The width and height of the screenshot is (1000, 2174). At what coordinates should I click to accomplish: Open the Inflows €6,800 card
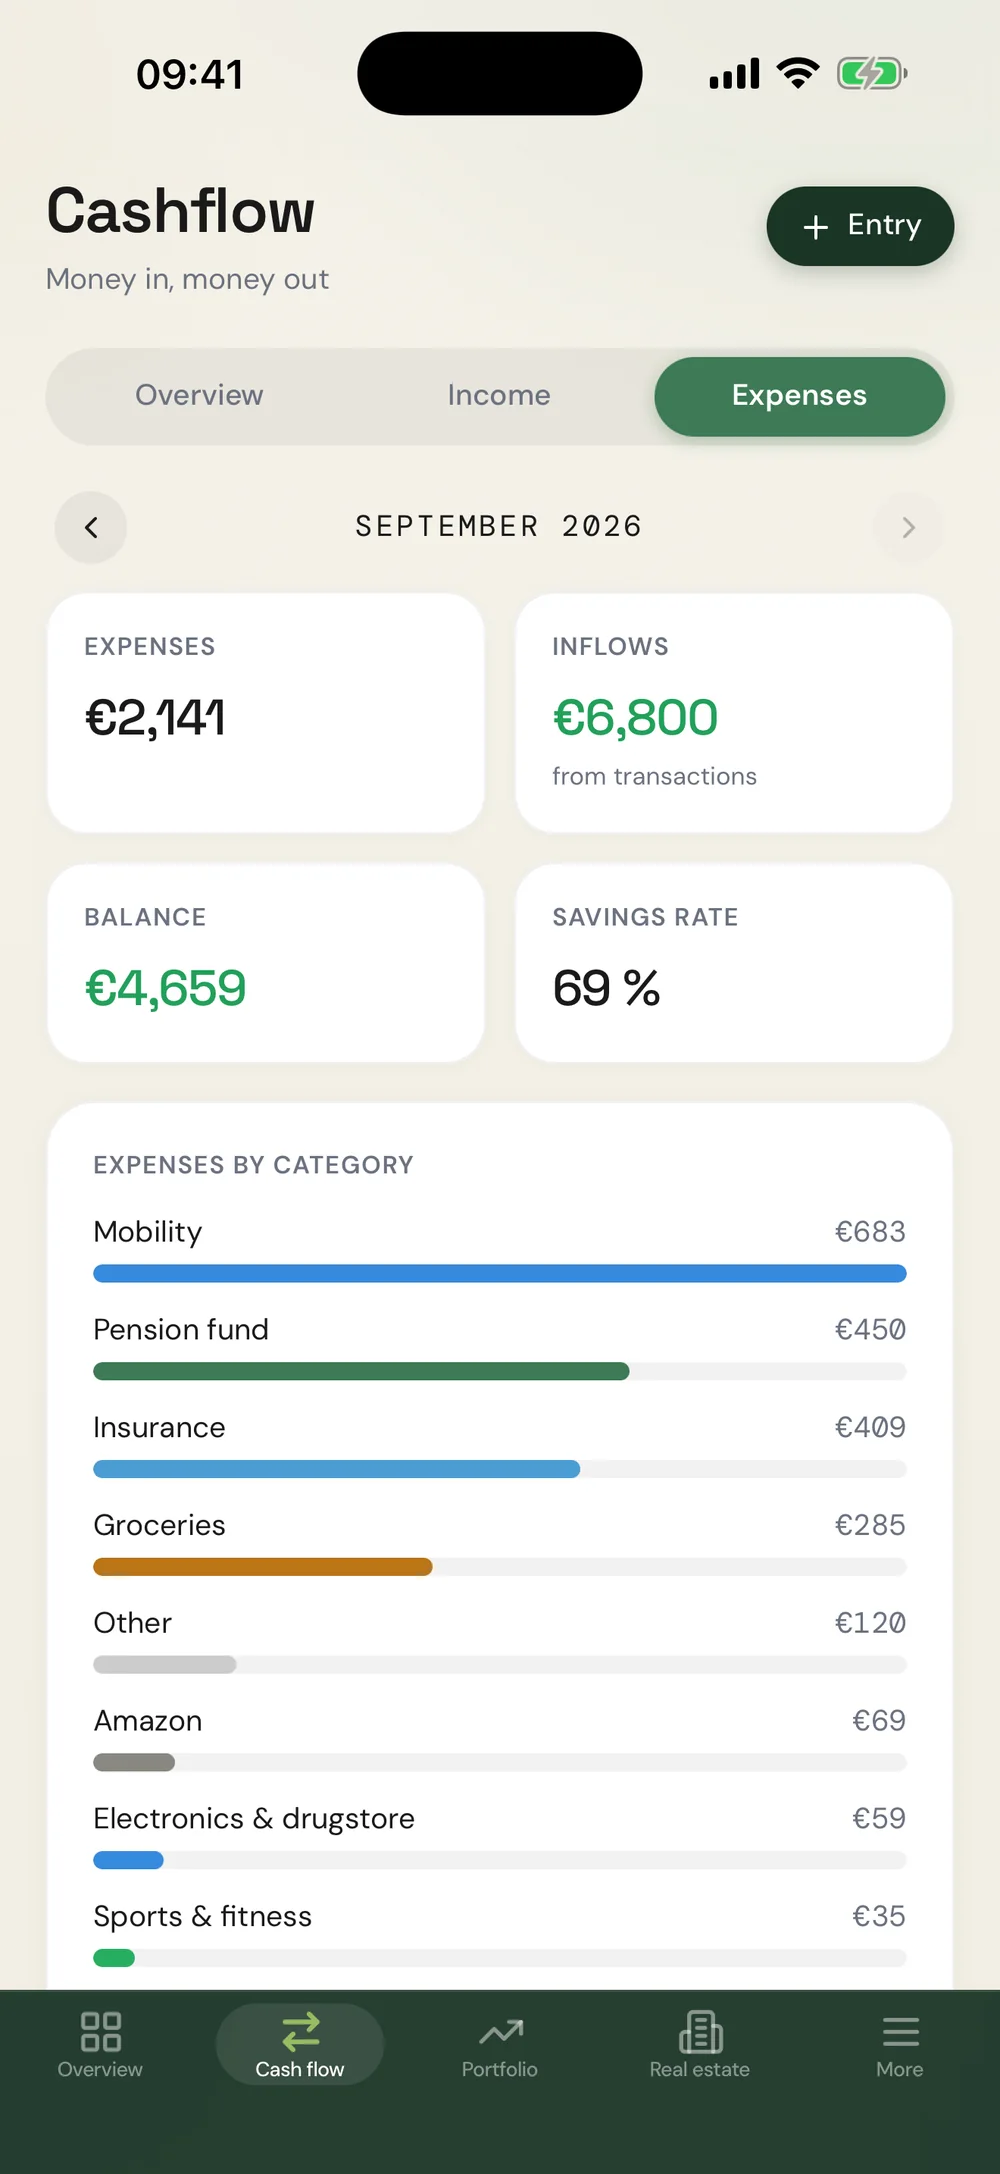(733, 713)
